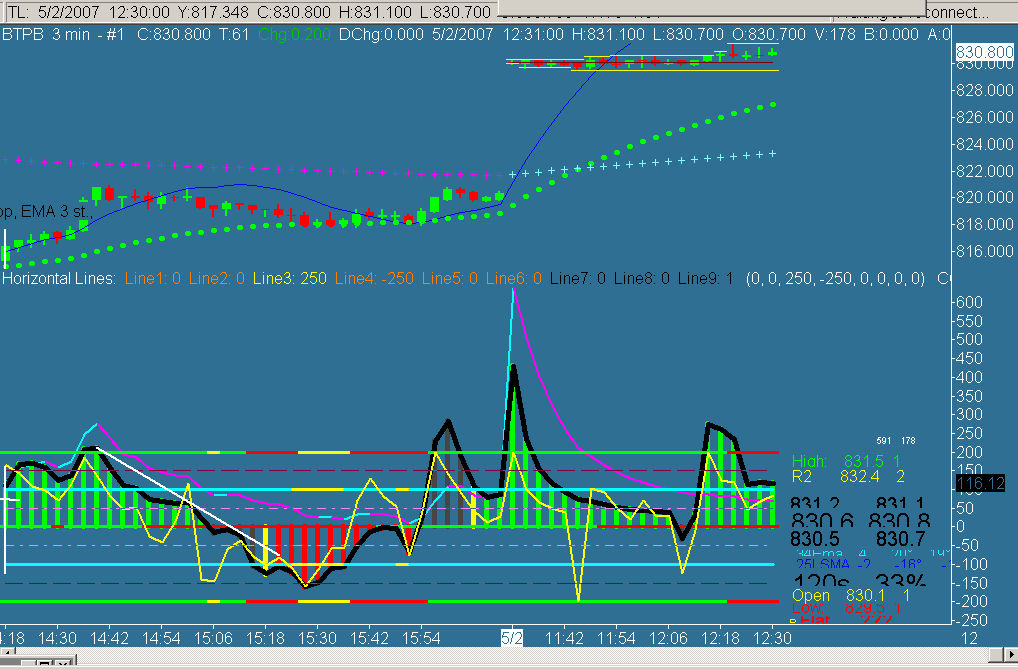Click the black '830.7' value
This screenshot has width=1018, height=669.
[901, 539]
